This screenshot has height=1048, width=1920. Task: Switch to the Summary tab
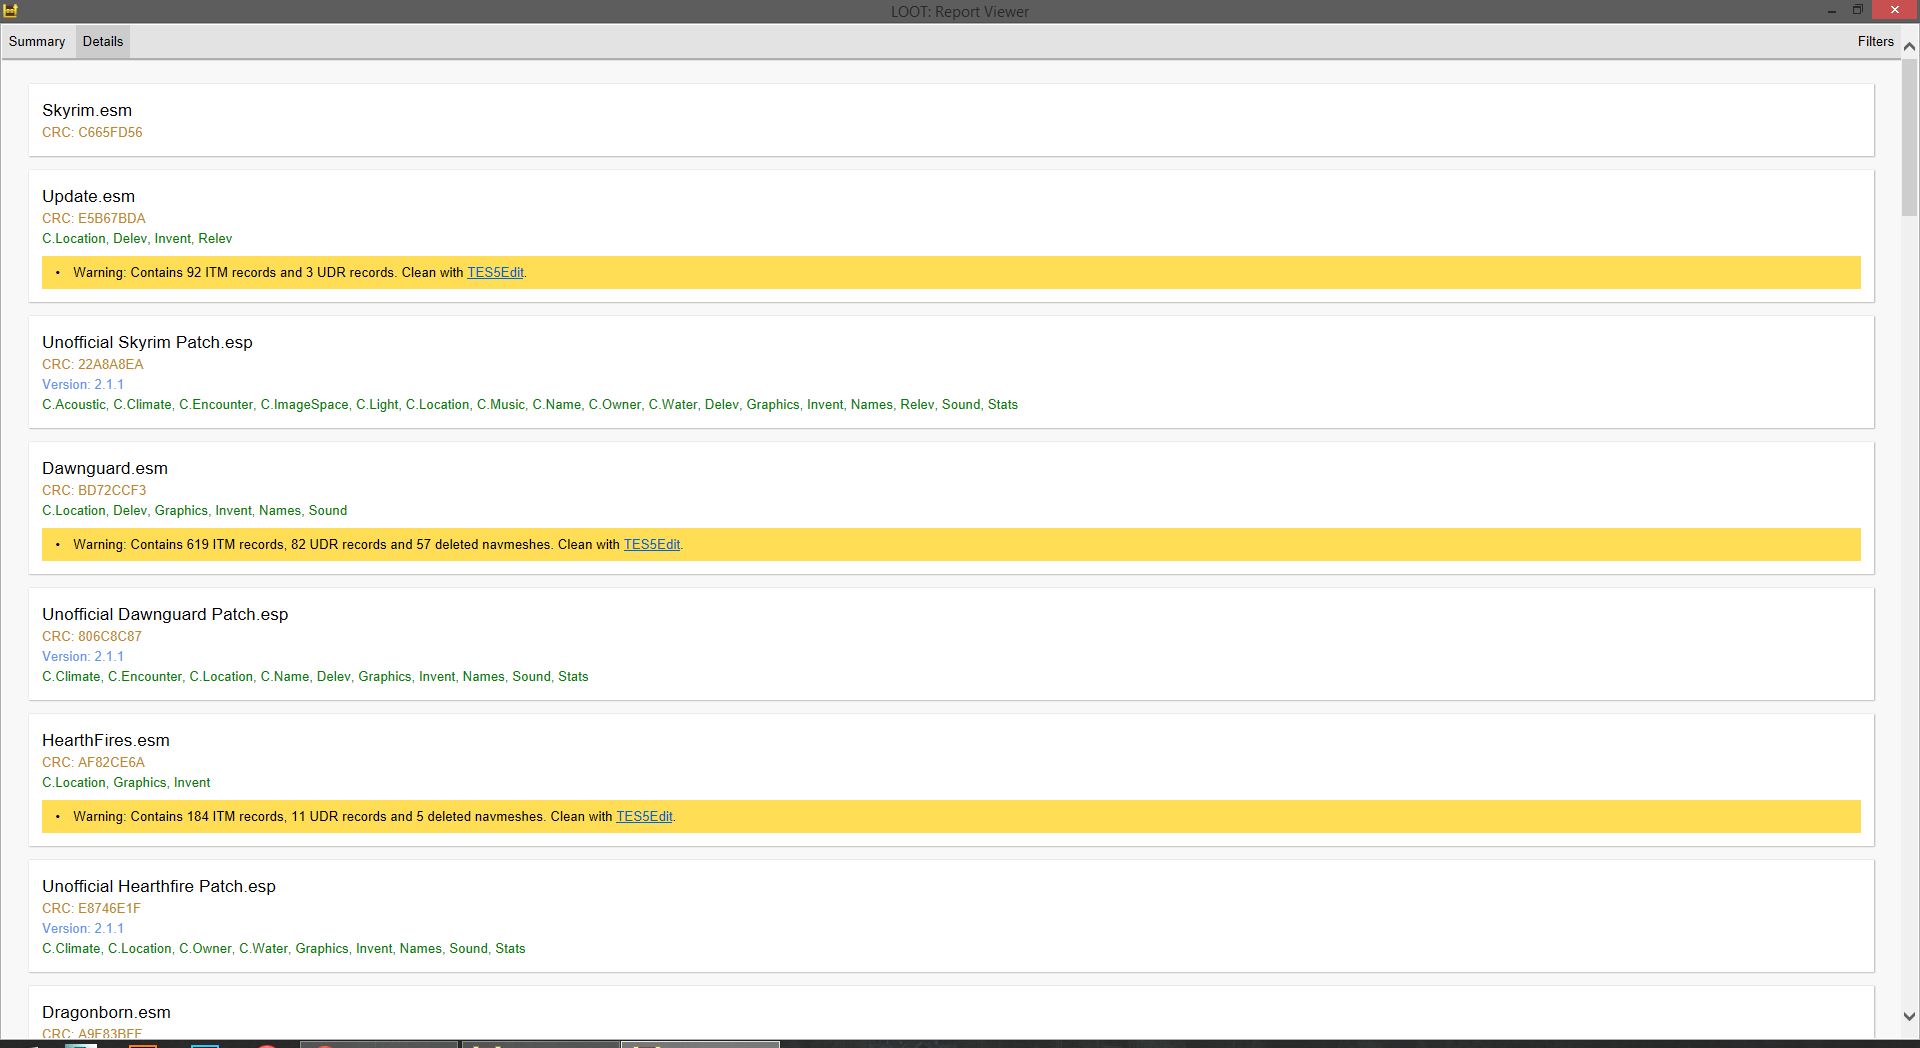pos(37,41)
